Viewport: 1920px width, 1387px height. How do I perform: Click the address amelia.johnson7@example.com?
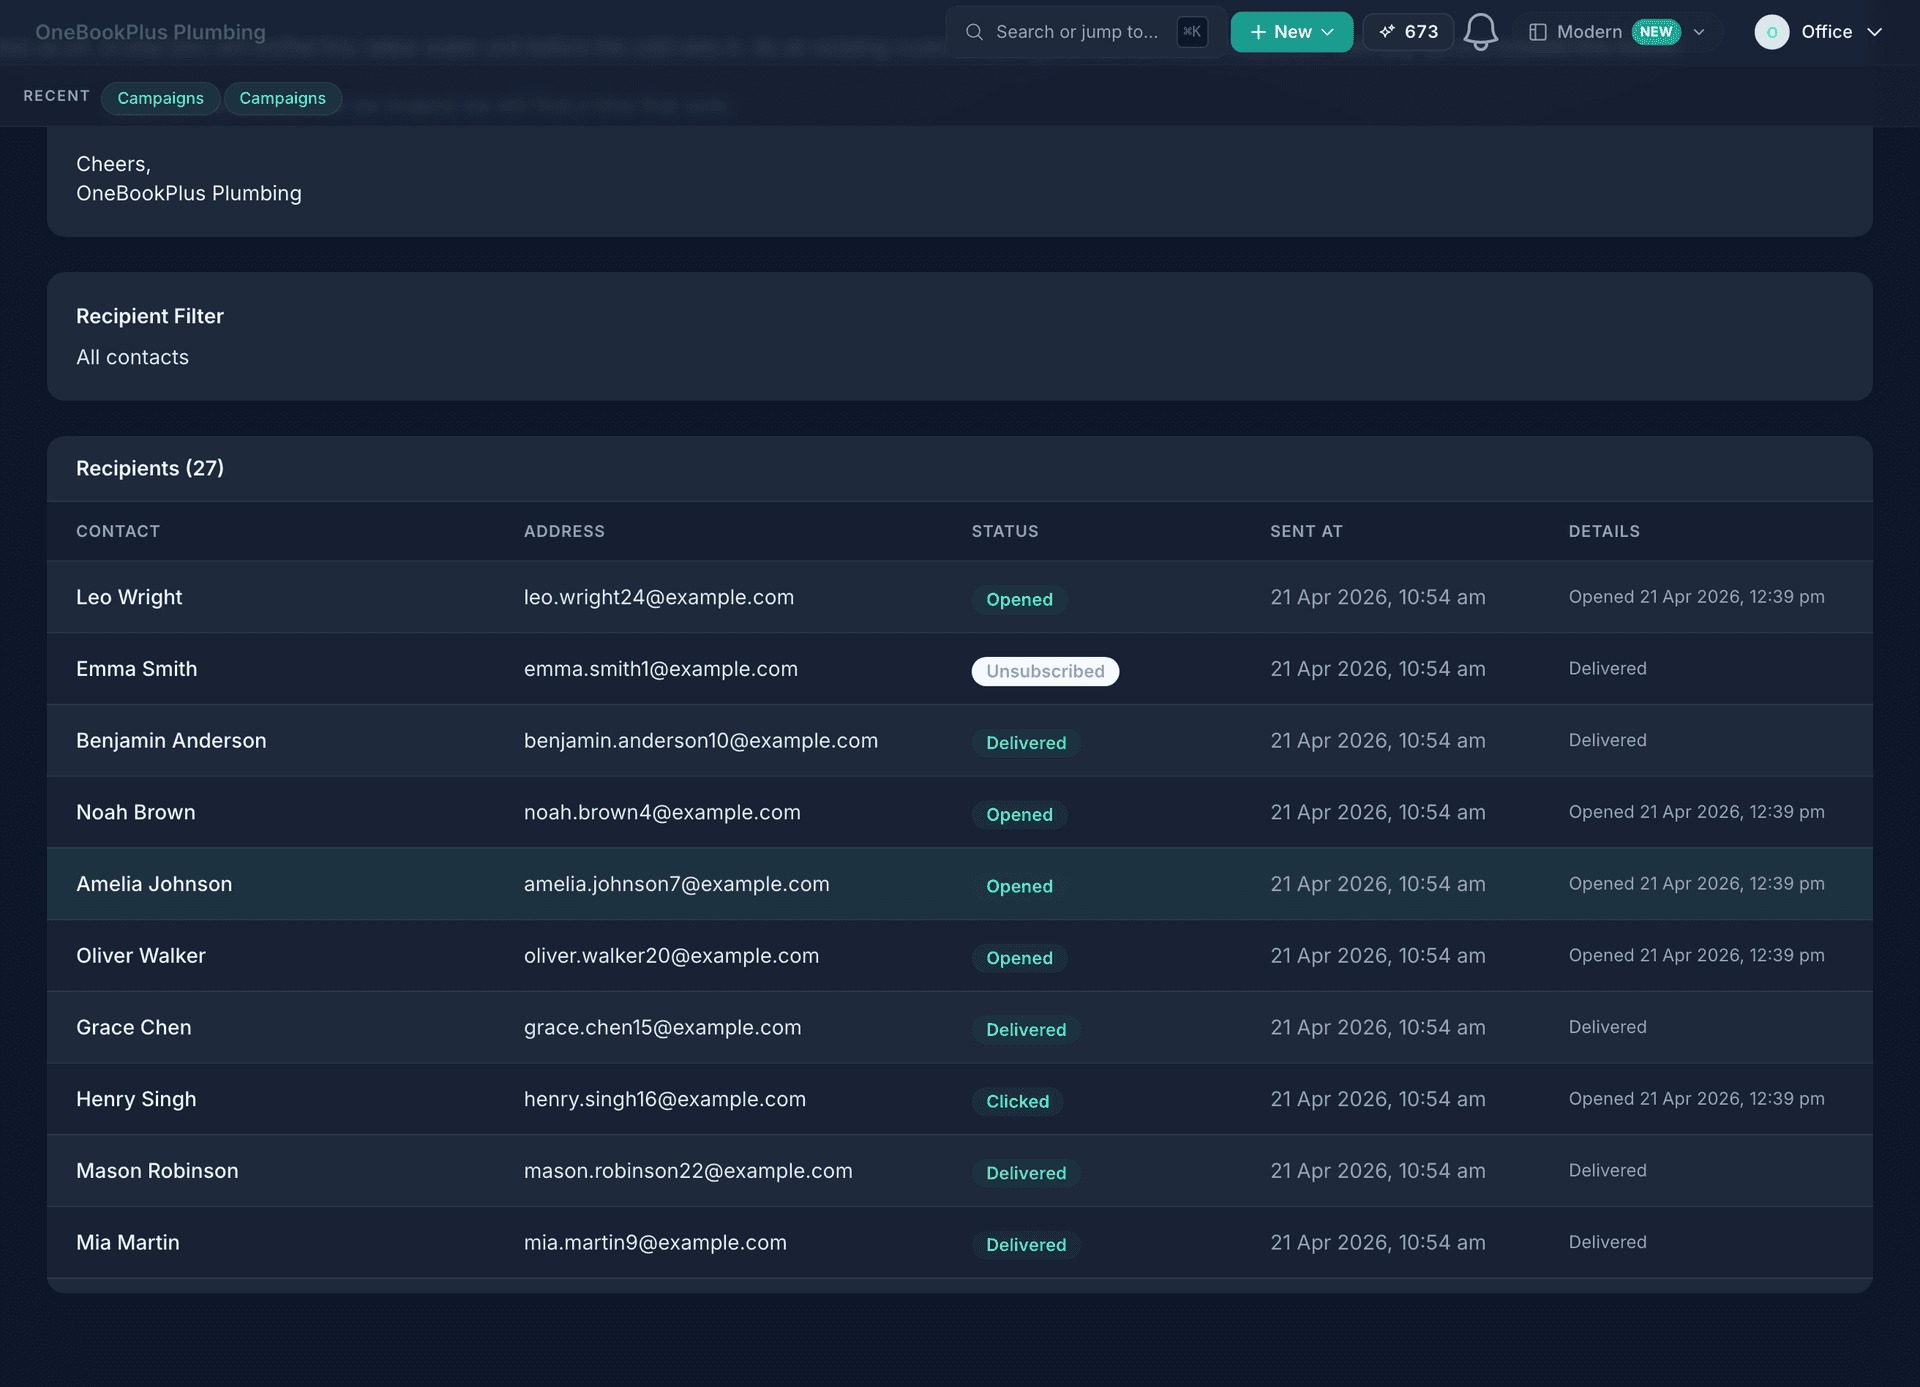click(677, 884)
